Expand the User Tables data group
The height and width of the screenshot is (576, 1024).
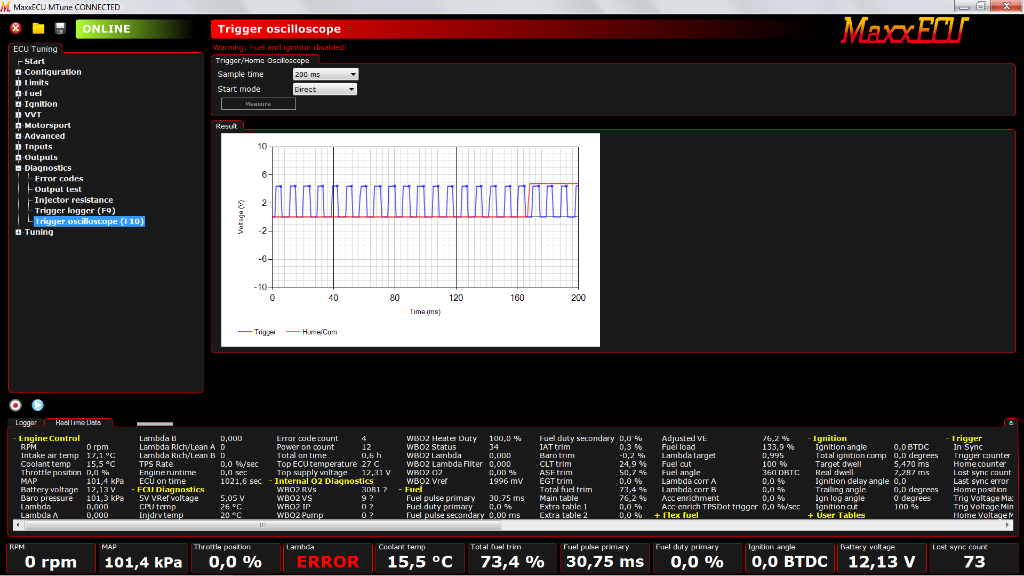(810, 515)
